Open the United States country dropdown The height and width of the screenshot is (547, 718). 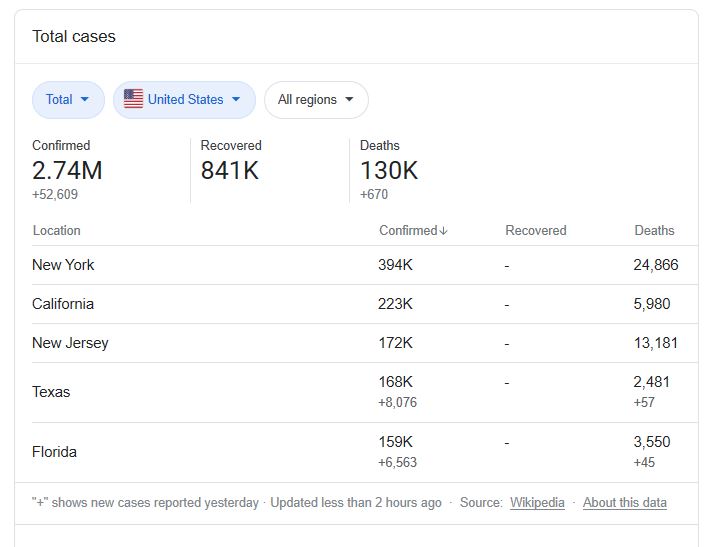pos(184,100)
